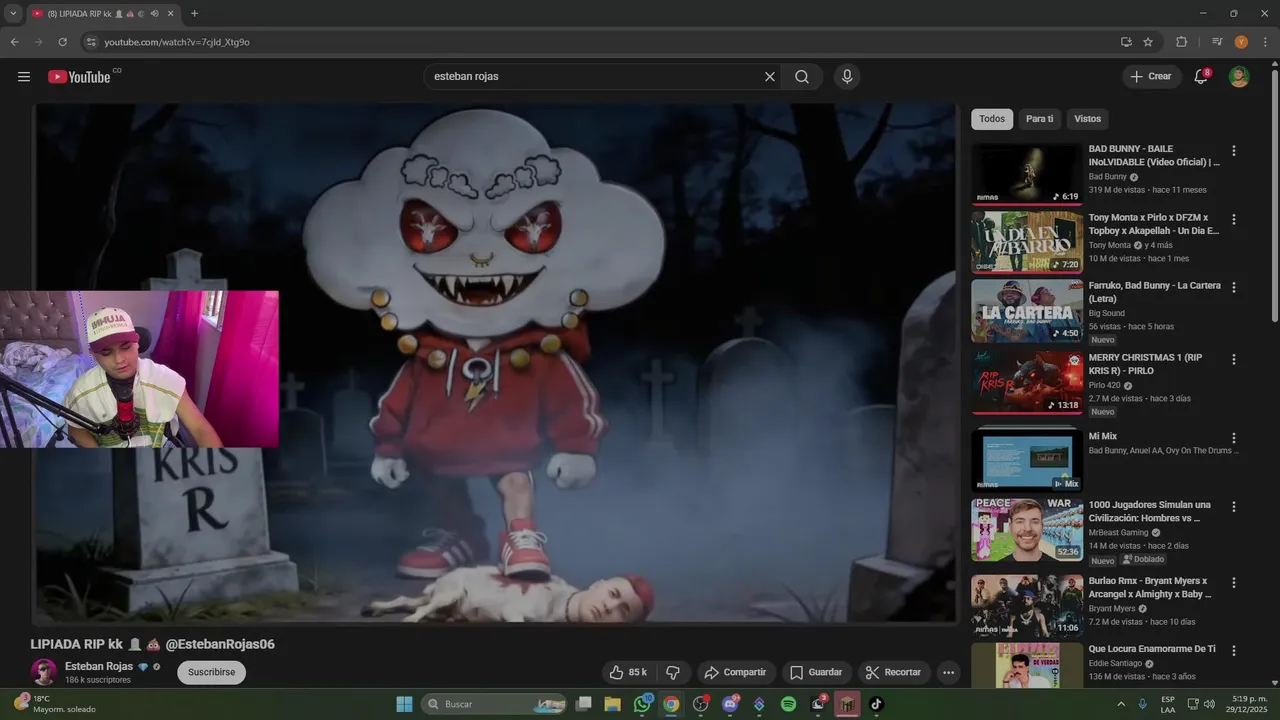Open options menu for Que Locura Enamorarme video
The image size is (1280, 720).
(x=1233, y=650)
